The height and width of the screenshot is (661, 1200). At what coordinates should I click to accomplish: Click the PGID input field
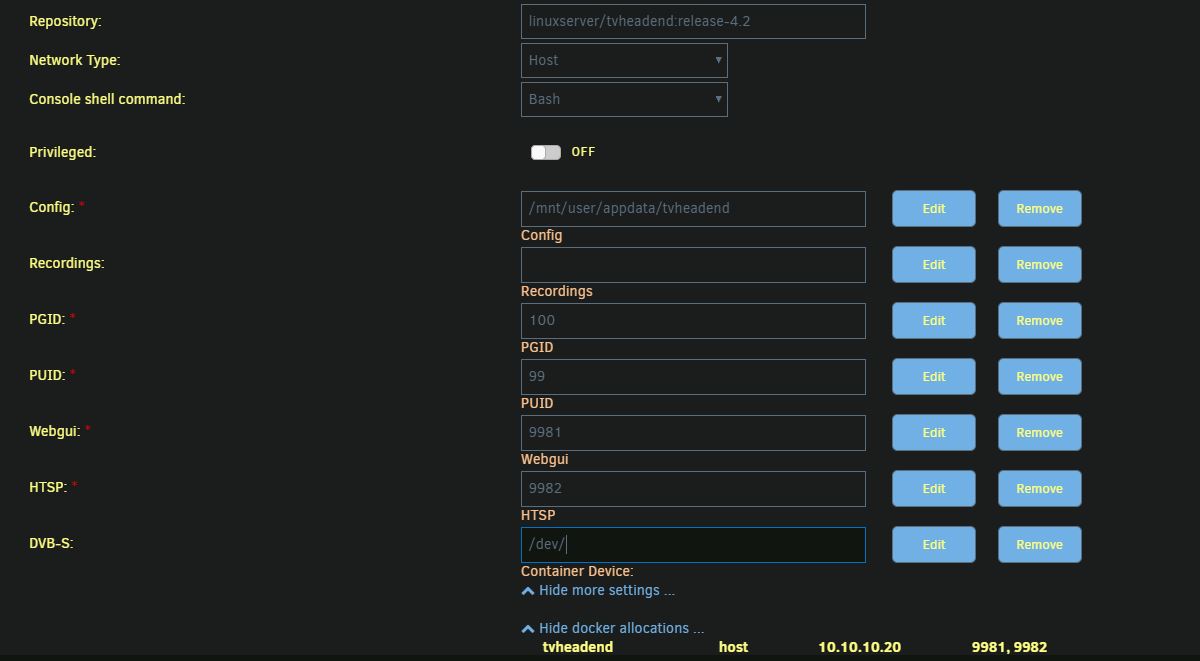tap(693, 320)
